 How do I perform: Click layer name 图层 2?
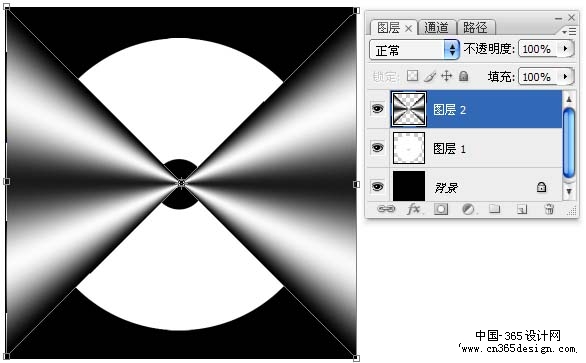point(450,110)
